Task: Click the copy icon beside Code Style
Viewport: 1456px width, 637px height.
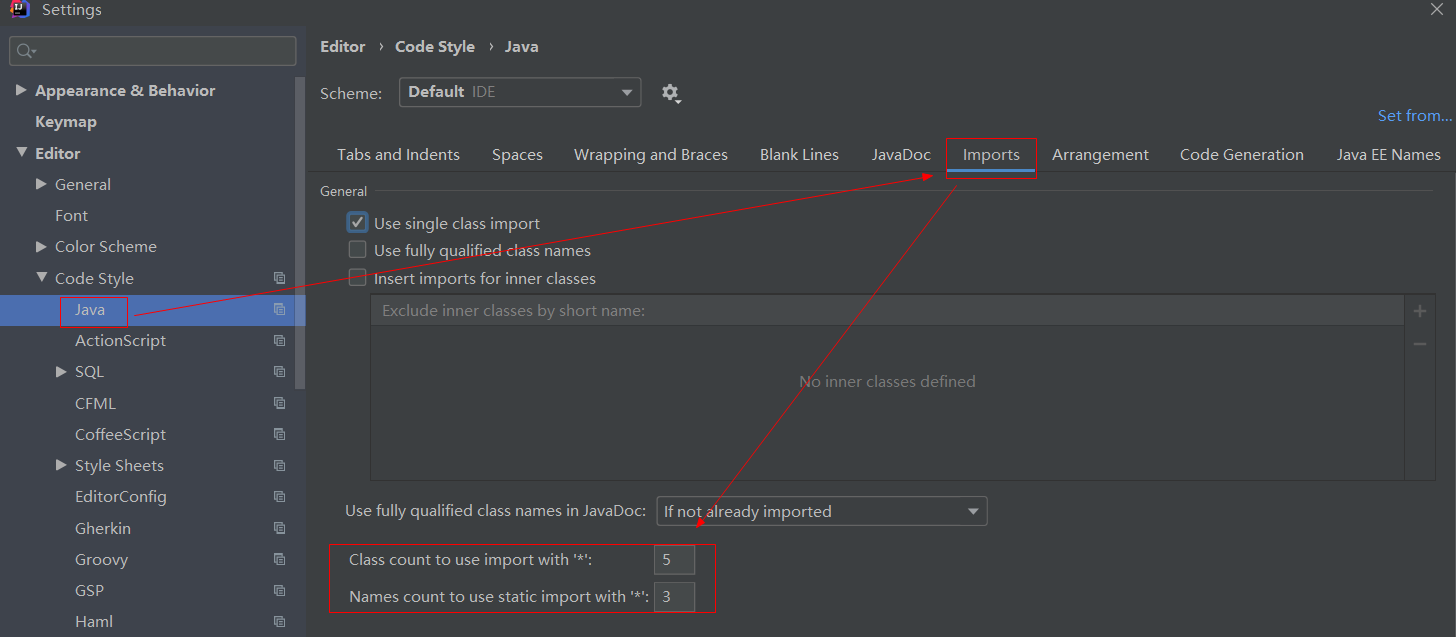Action: click(x=279, y=278)
